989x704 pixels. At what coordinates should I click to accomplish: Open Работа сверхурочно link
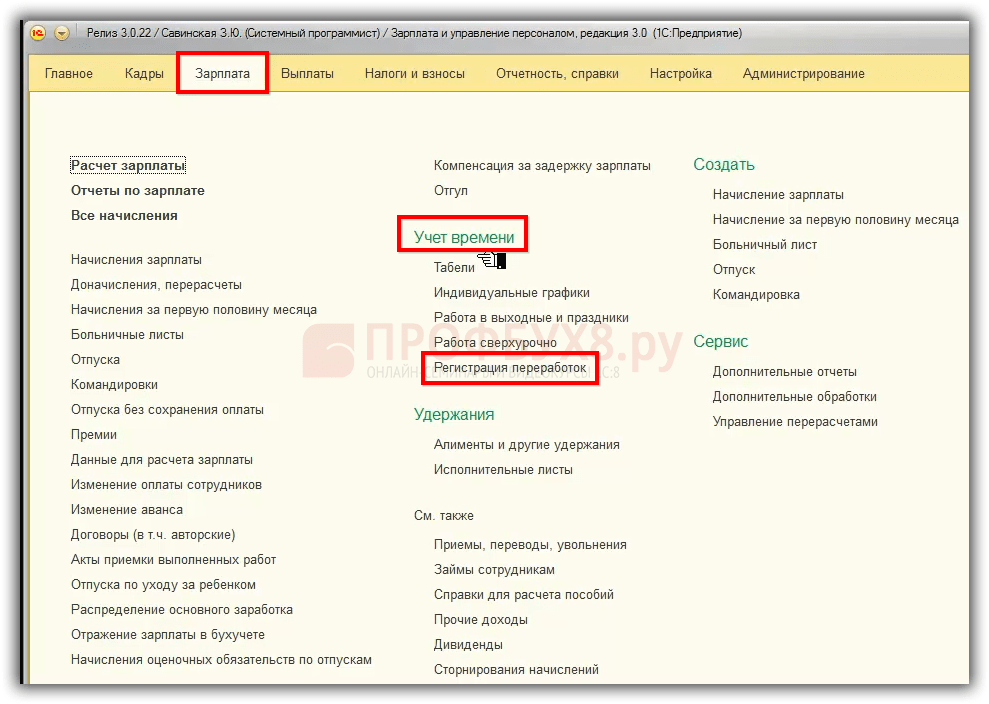[495, 343]
